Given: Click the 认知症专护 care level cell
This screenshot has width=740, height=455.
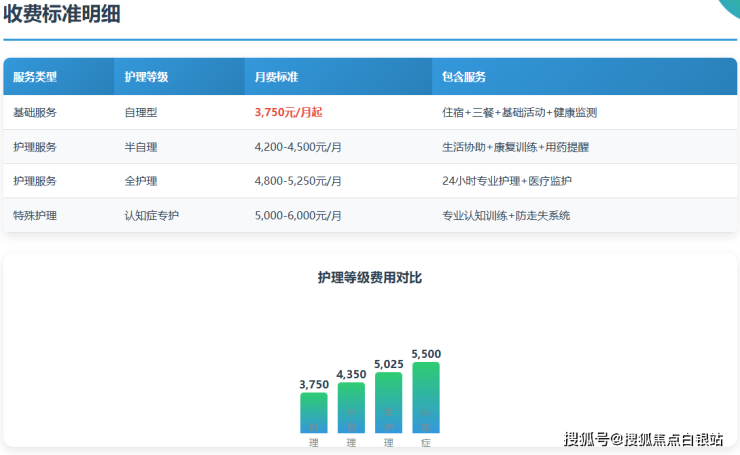Looking at the screenshot, I should click(152, 215).
